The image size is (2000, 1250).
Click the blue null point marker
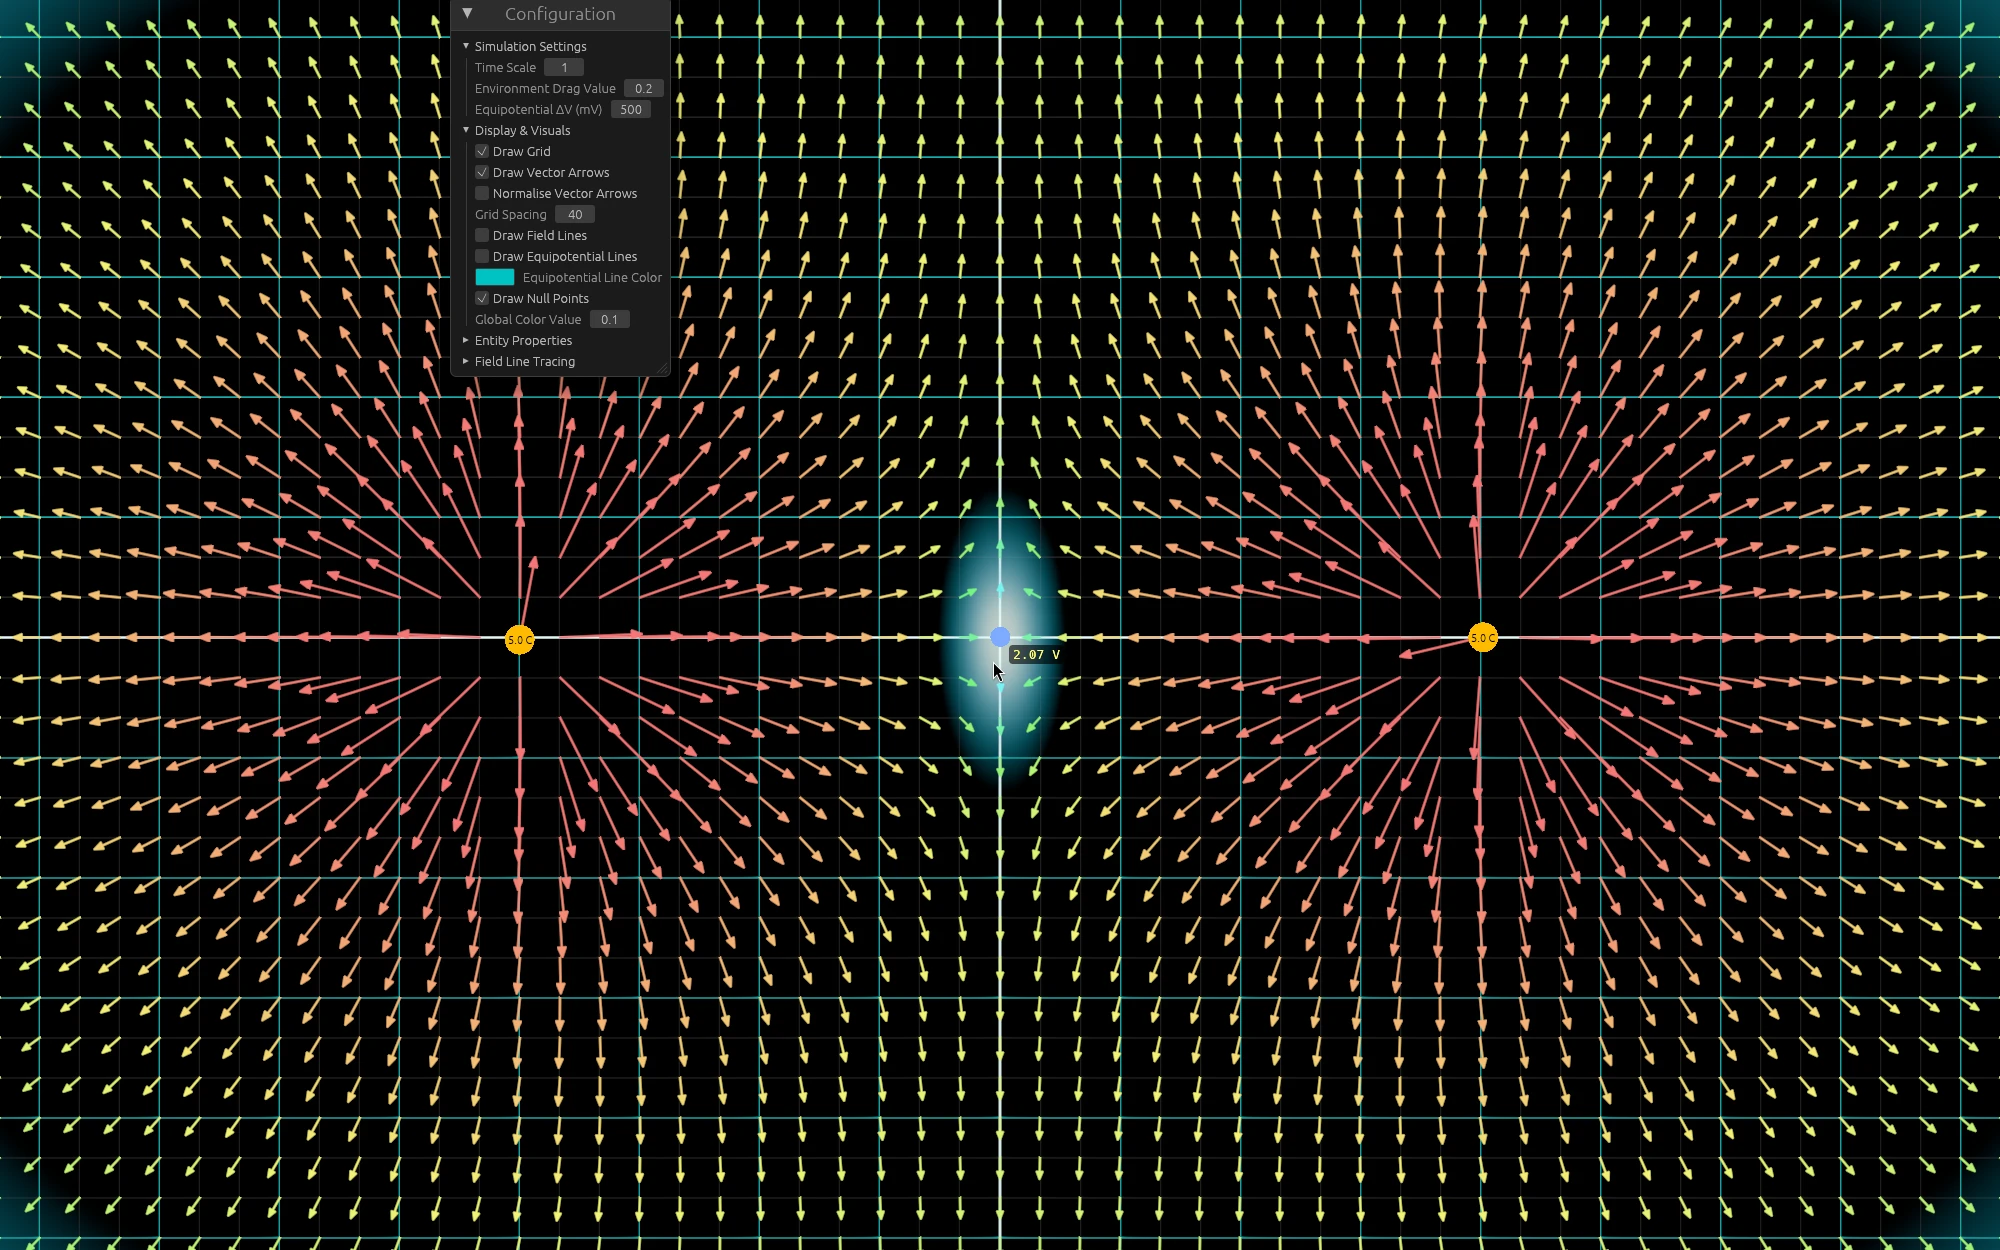(x=1000, y=637)
